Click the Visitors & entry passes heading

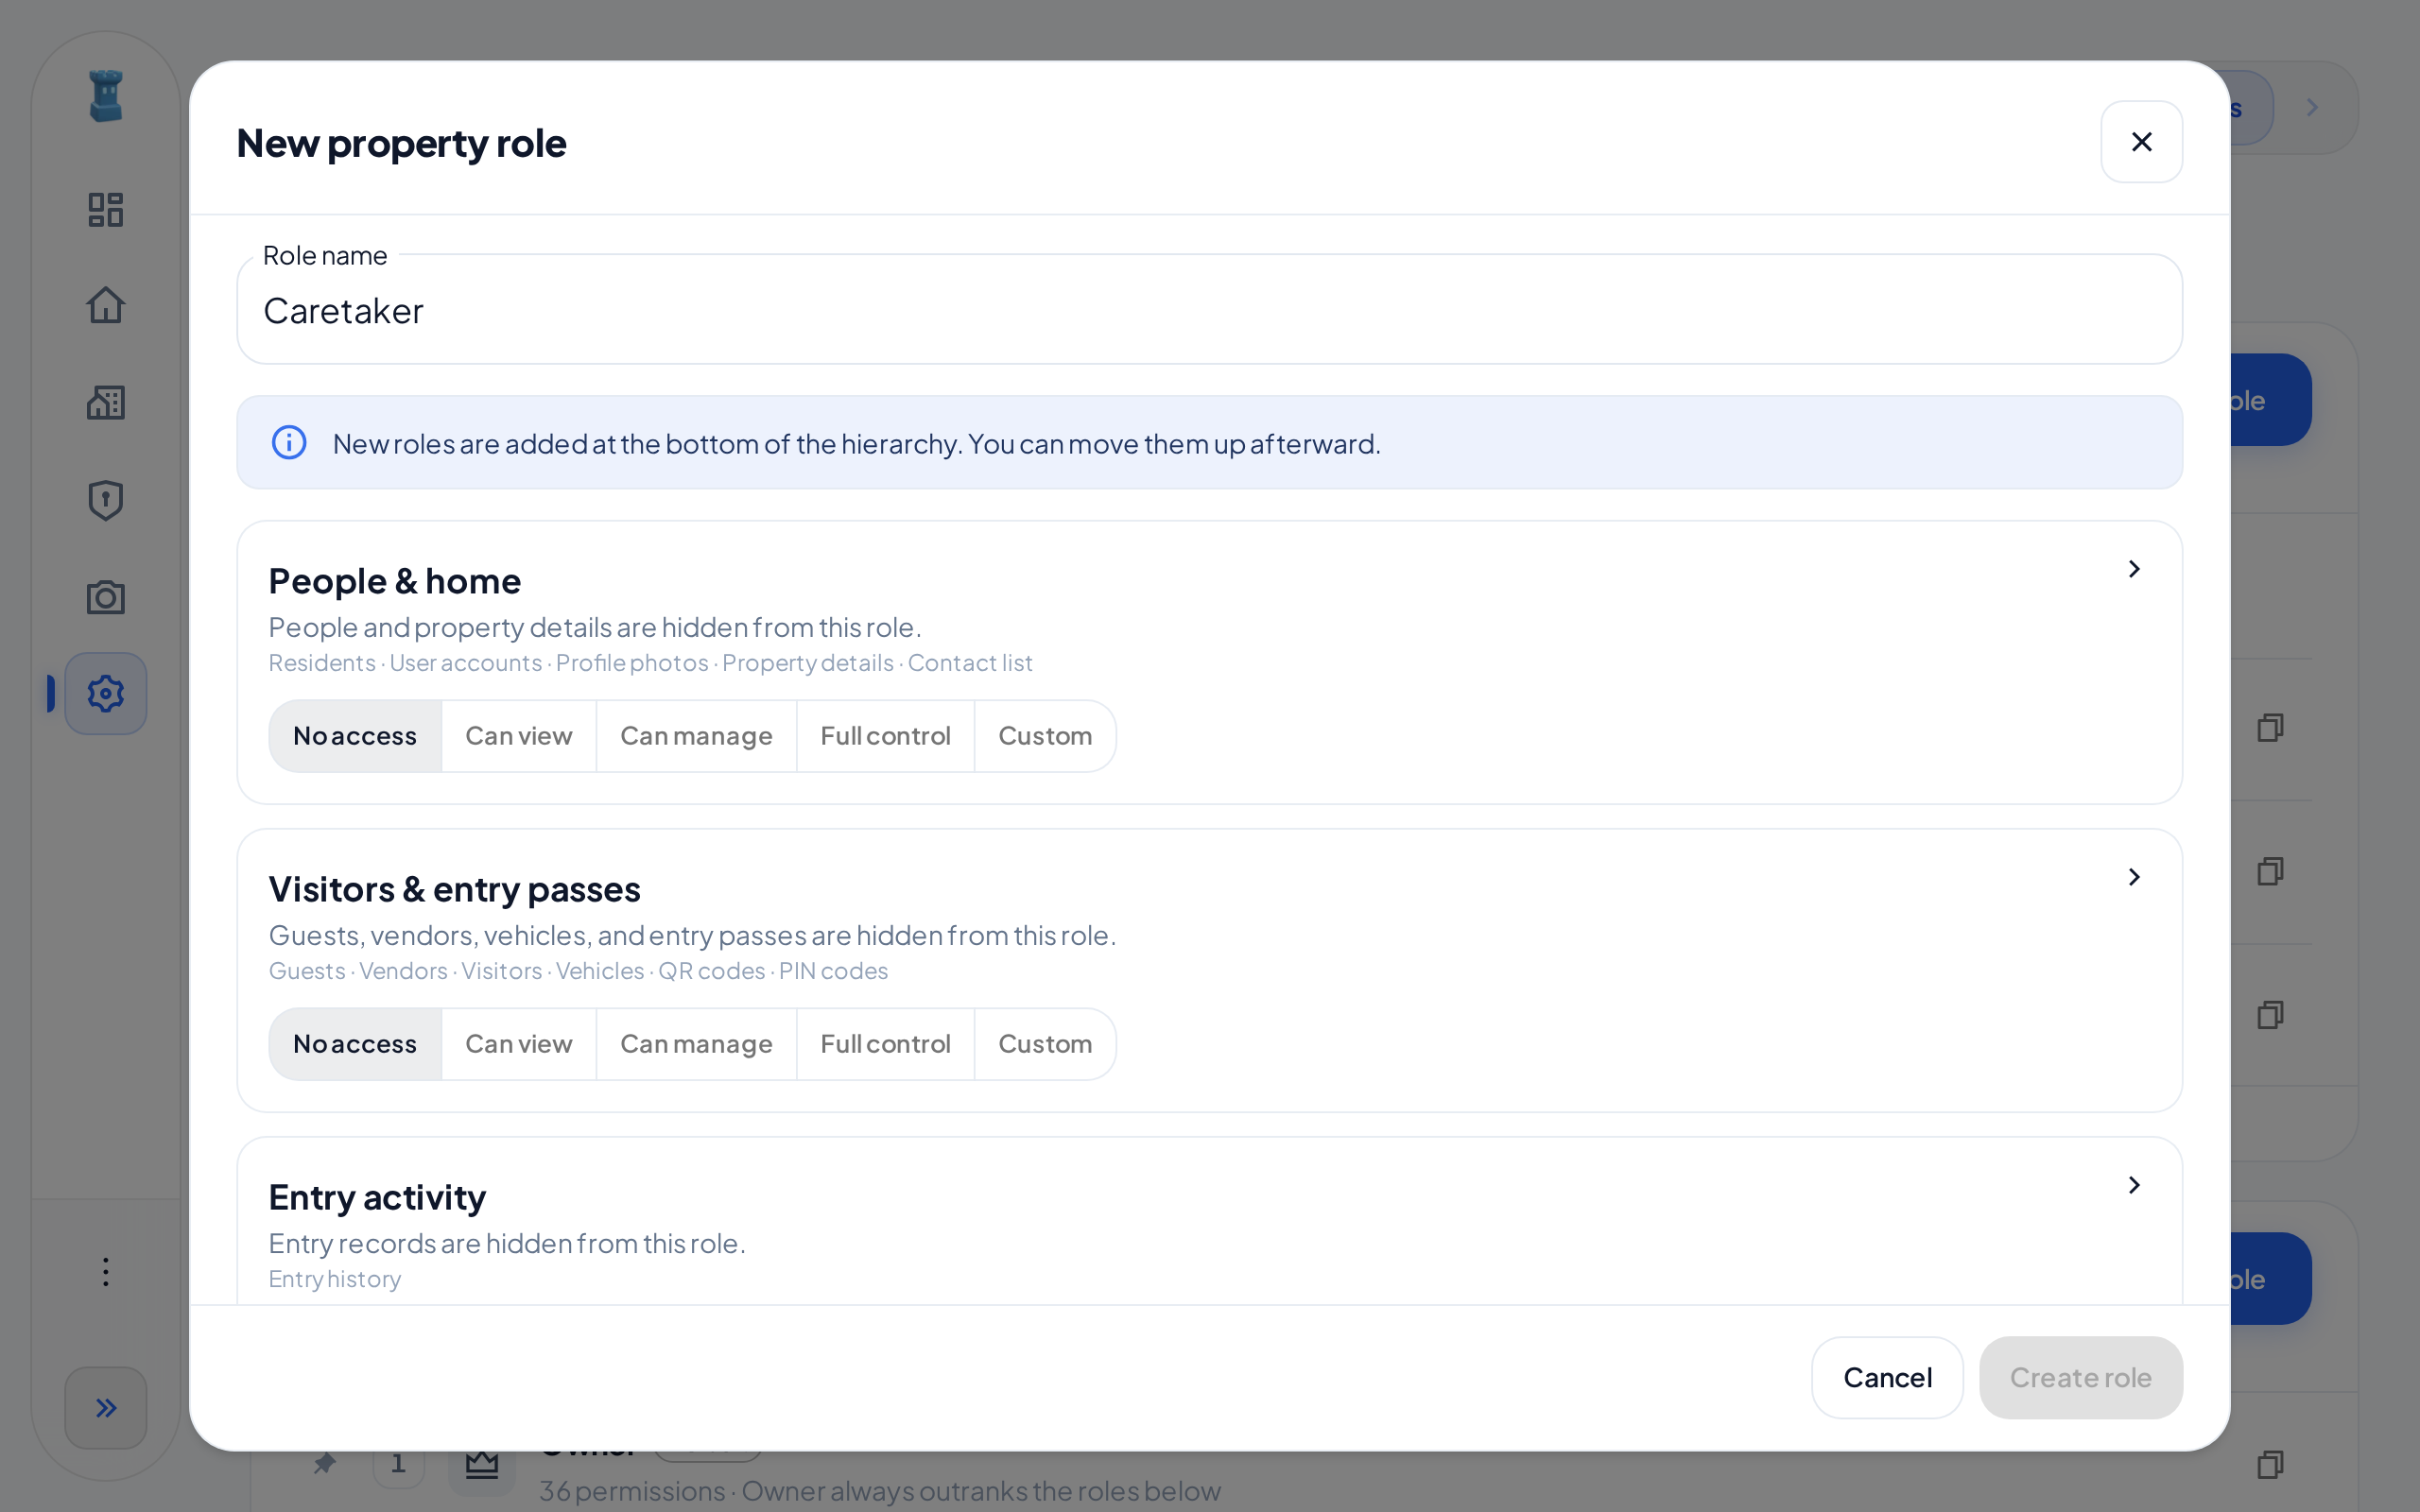(x=455, y=889)
